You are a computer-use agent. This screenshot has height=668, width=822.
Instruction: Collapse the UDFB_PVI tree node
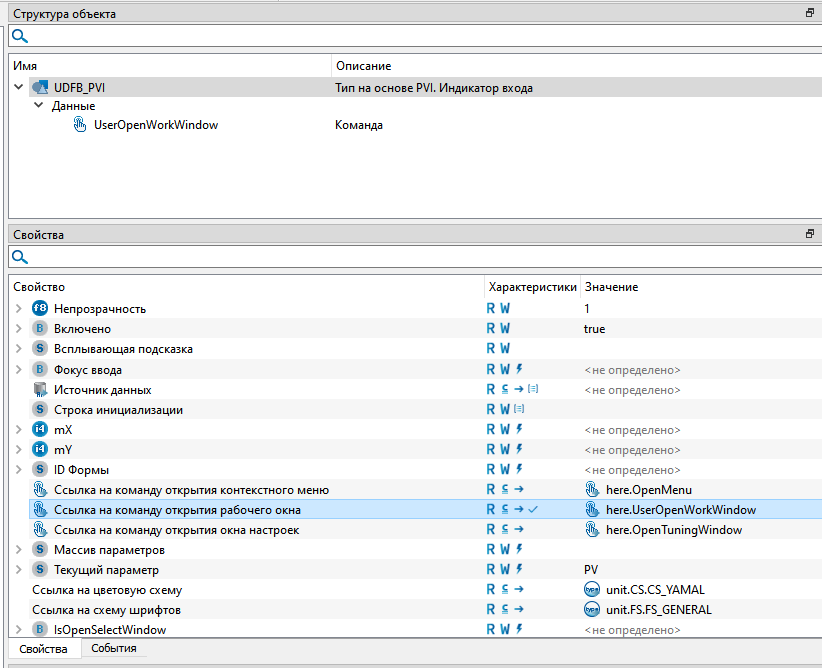(x=18, y=88)
